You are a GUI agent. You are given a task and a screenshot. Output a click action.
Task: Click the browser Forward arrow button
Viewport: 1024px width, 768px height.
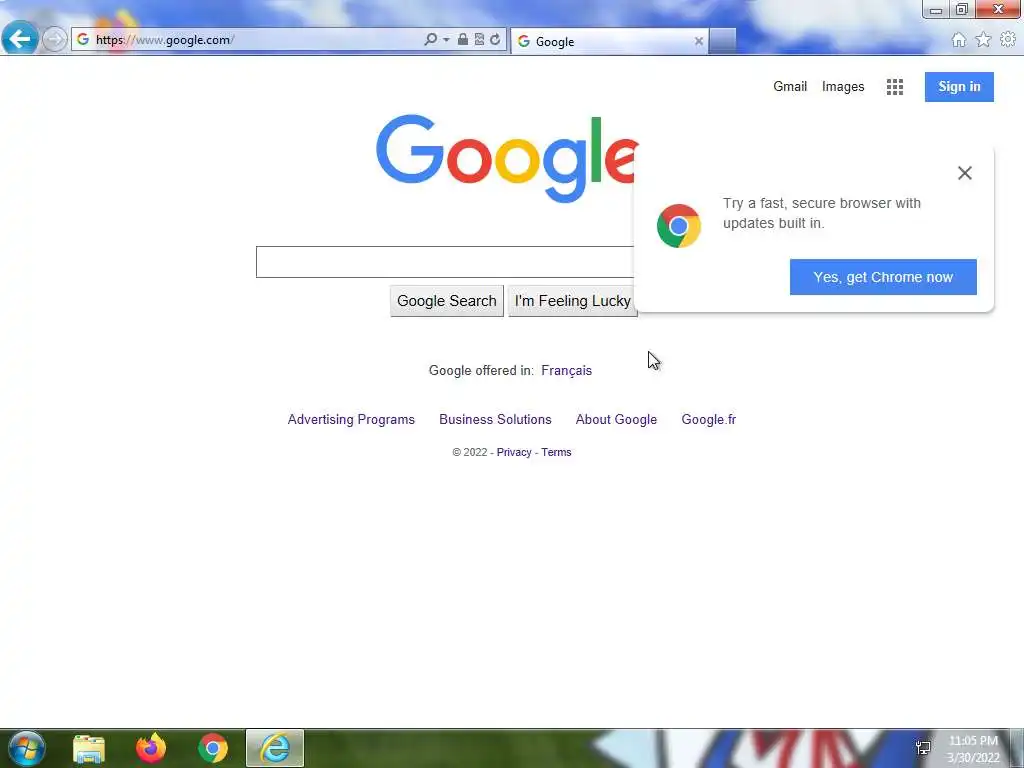pyautogui.click(x=54, y=39)
